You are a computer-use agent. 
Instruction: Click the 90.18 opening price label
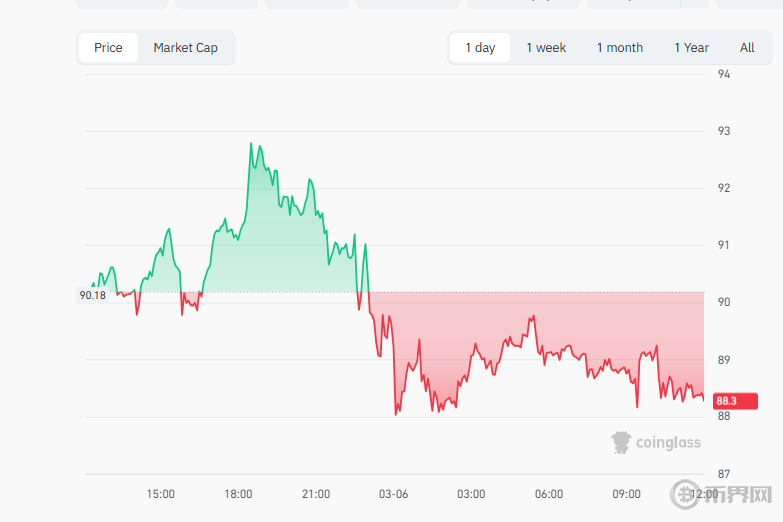point(92,295)
